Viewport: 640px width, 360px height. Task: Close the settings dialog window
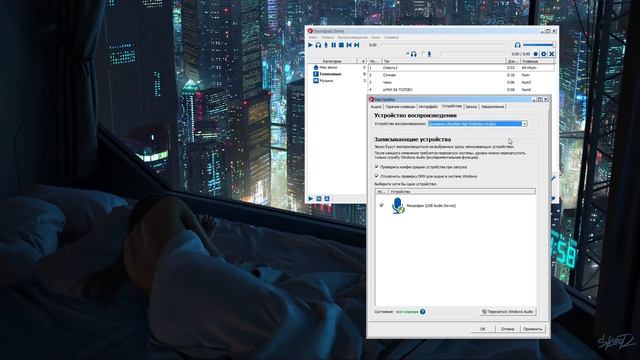pos(546,99)
